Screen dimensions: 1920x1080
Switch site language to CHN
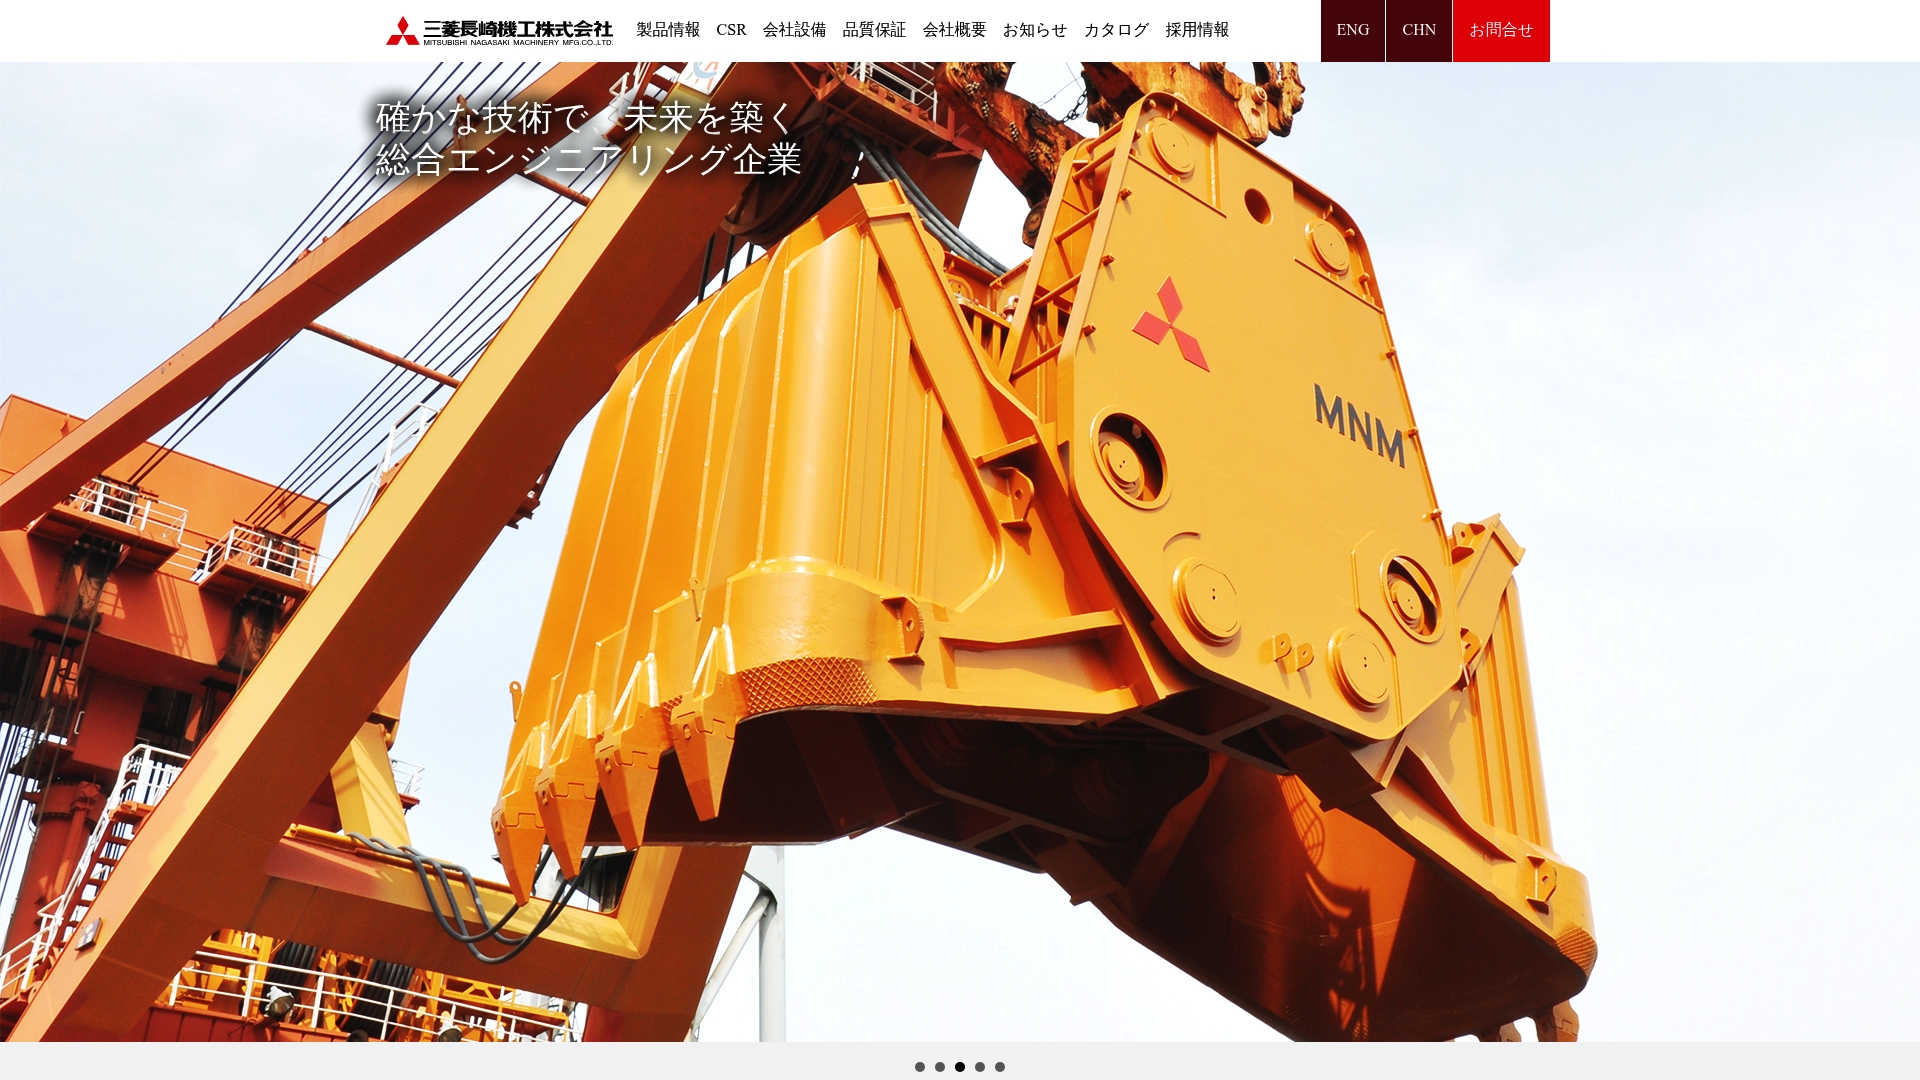(1419, 31)
